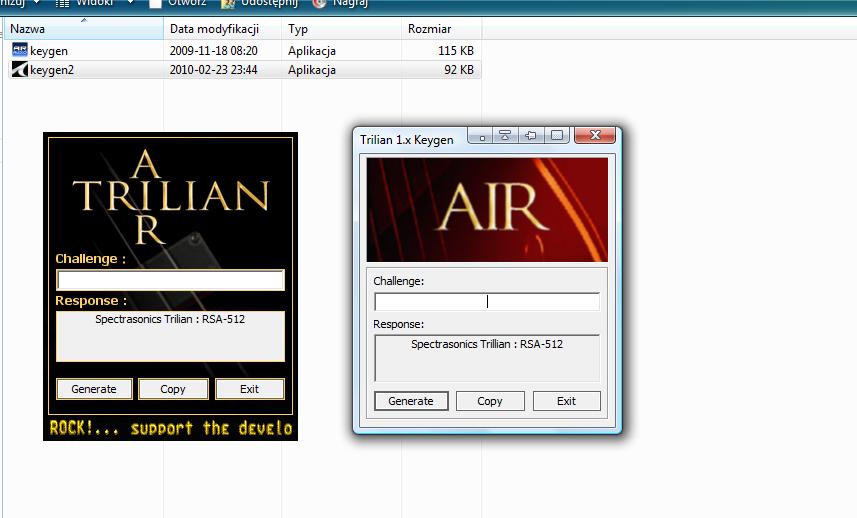Sort files by the Nazwa column

83,29
